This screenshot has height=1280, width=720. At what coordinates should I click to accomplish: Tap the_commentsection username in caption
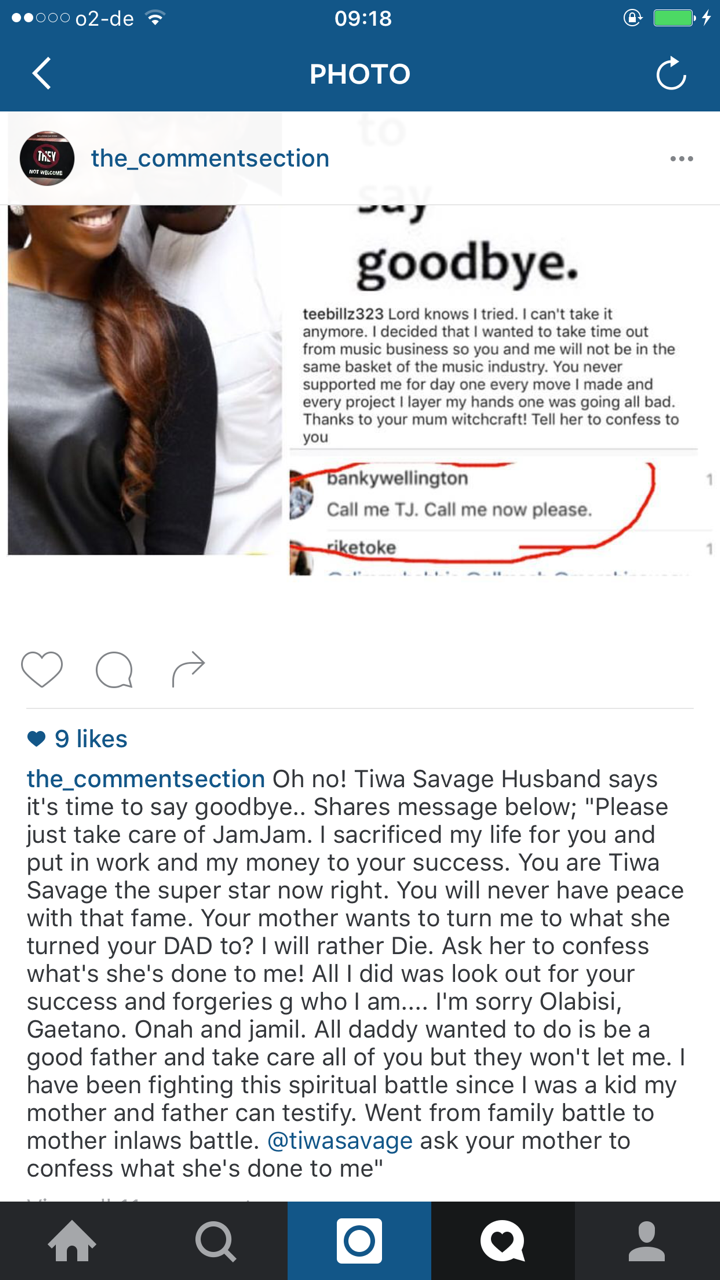pos(146,779)
